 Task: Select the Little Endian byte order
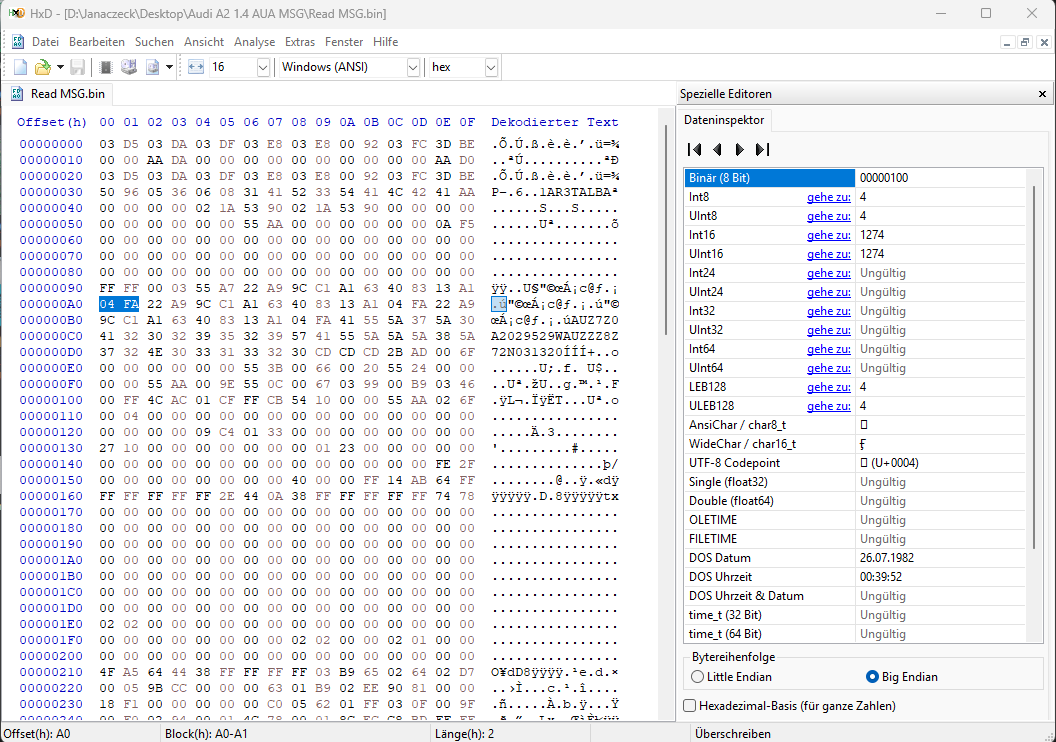[698, 676]
